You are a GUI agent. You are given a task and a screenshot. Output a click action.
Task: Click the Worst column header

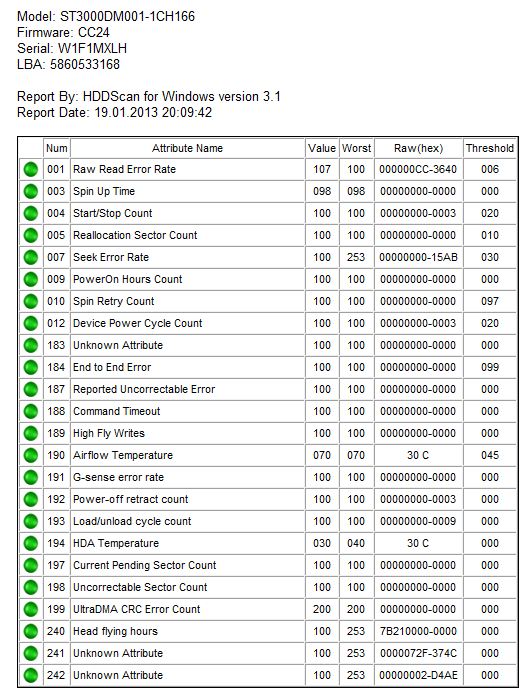click(356, 148)
